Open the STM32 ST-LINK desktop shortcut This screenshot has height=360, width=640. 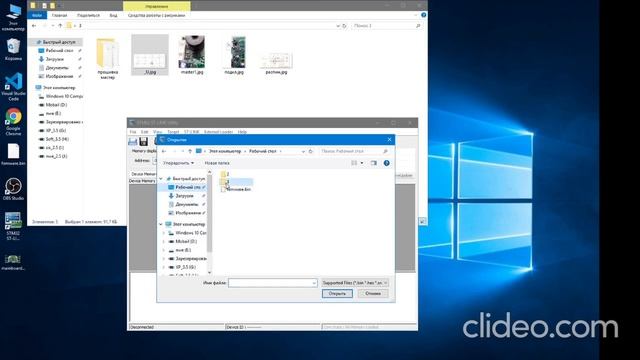pos(13,226)
